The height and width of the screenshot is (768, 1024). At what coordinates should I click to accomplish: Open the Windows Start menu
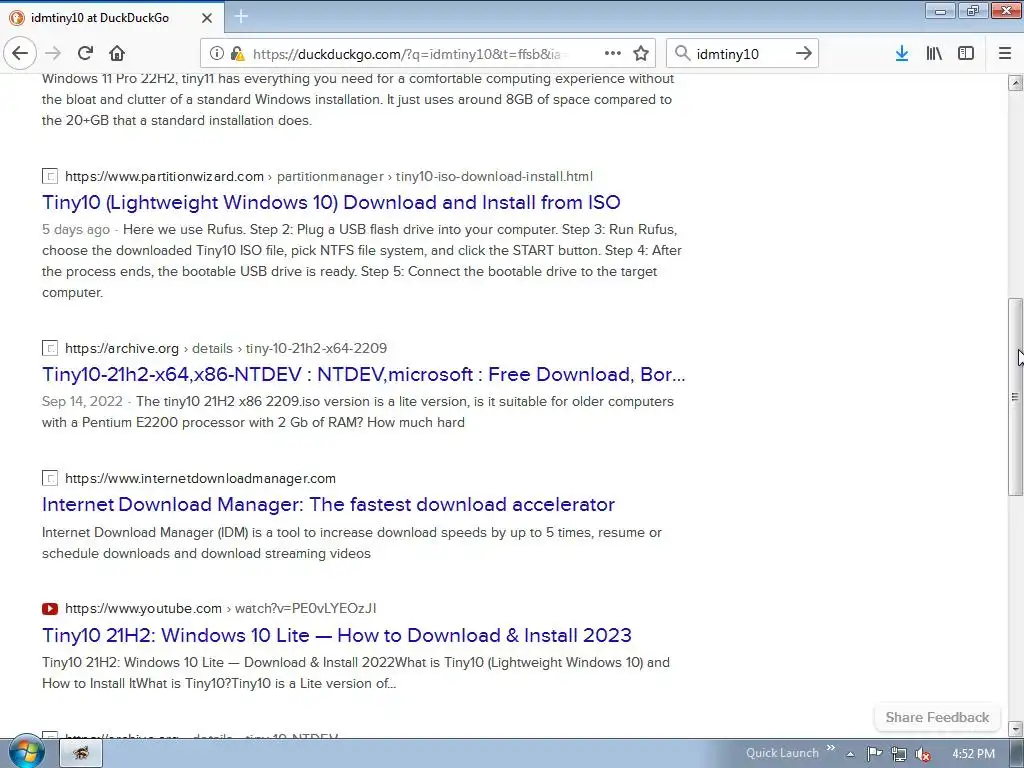pyautogui.click(x=27, y=752)
